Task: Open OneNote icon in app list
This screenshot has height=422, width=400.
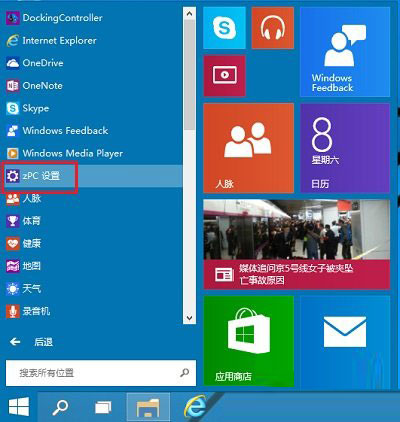Action: pyautogui.click(x=13, y=86)
